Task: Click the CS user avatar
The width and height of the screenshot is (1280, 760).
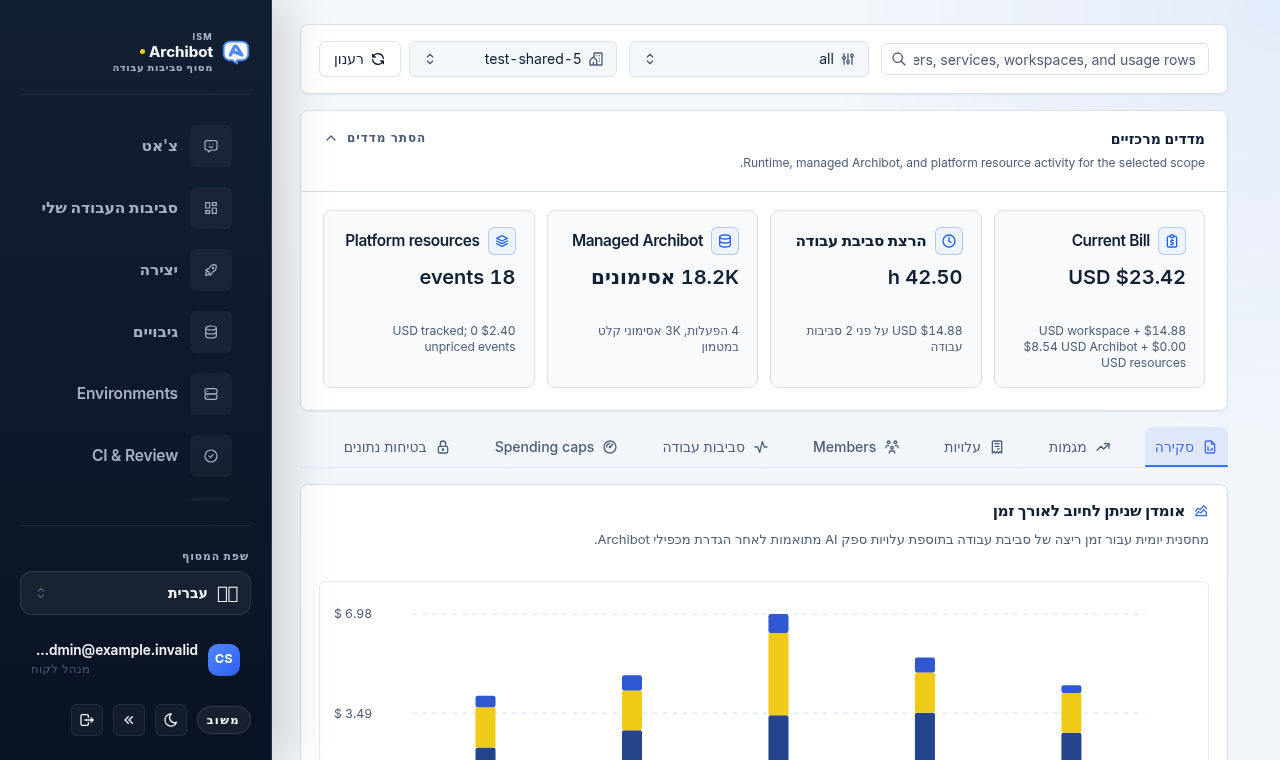Action: click(x=224, y=660)
